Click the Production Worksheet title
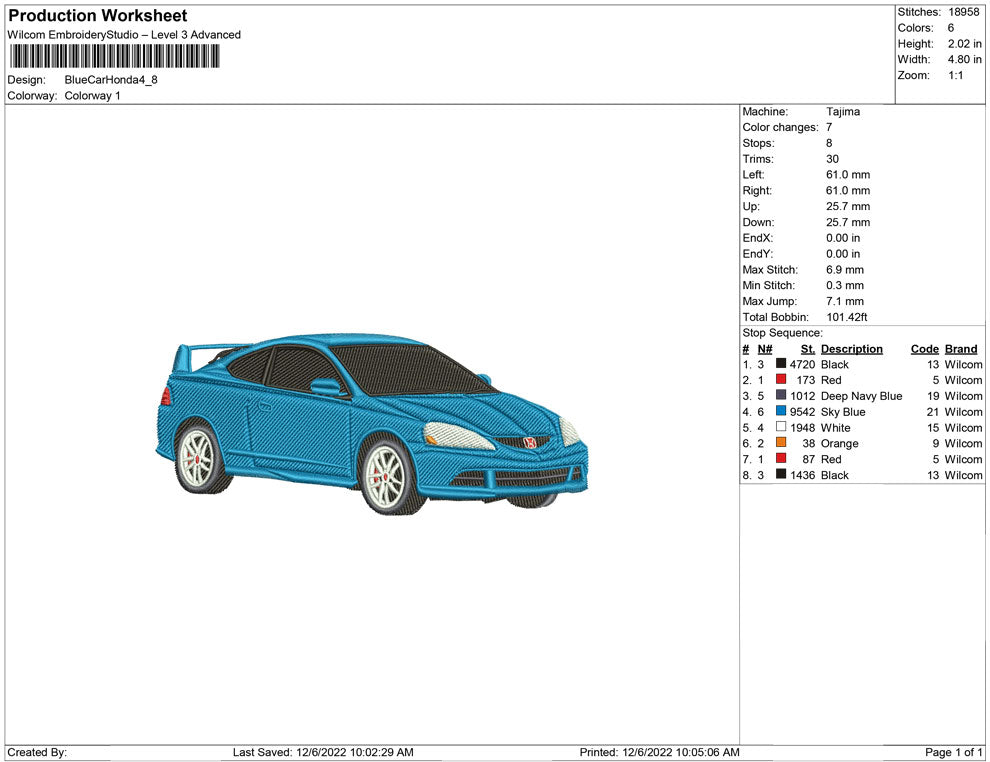The height and width of the screenshot is (762, 990). pyautogui.click(x=97, y=16)
